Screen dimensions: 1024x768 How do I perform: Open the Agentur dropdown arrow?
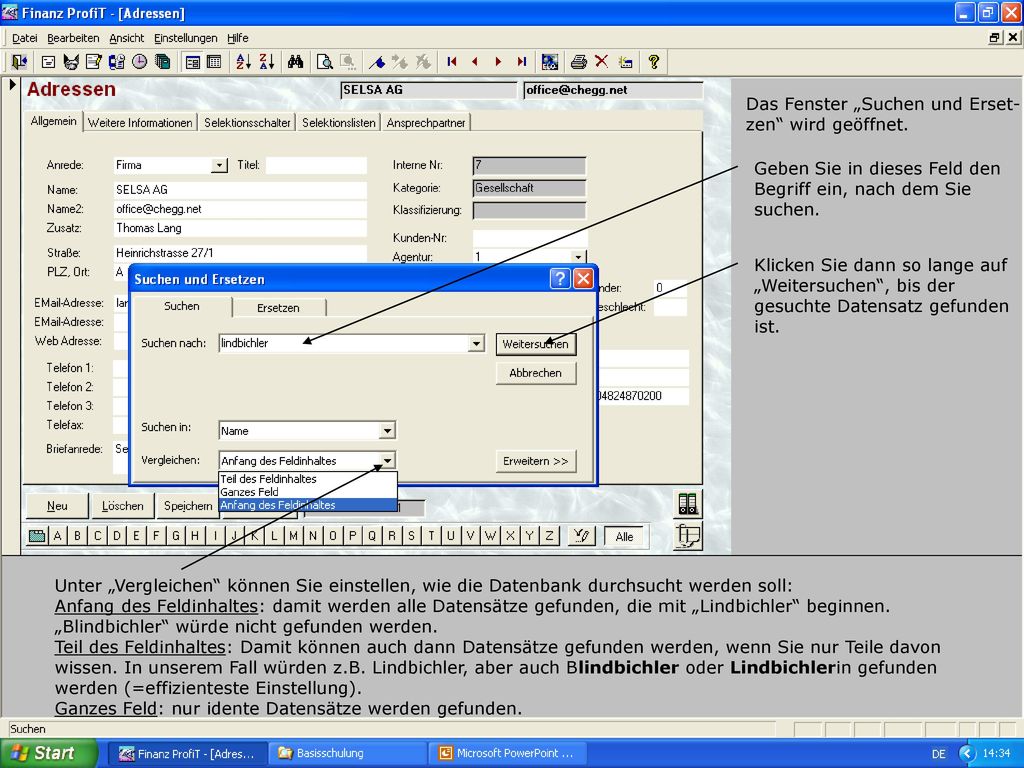click(578, 257)
